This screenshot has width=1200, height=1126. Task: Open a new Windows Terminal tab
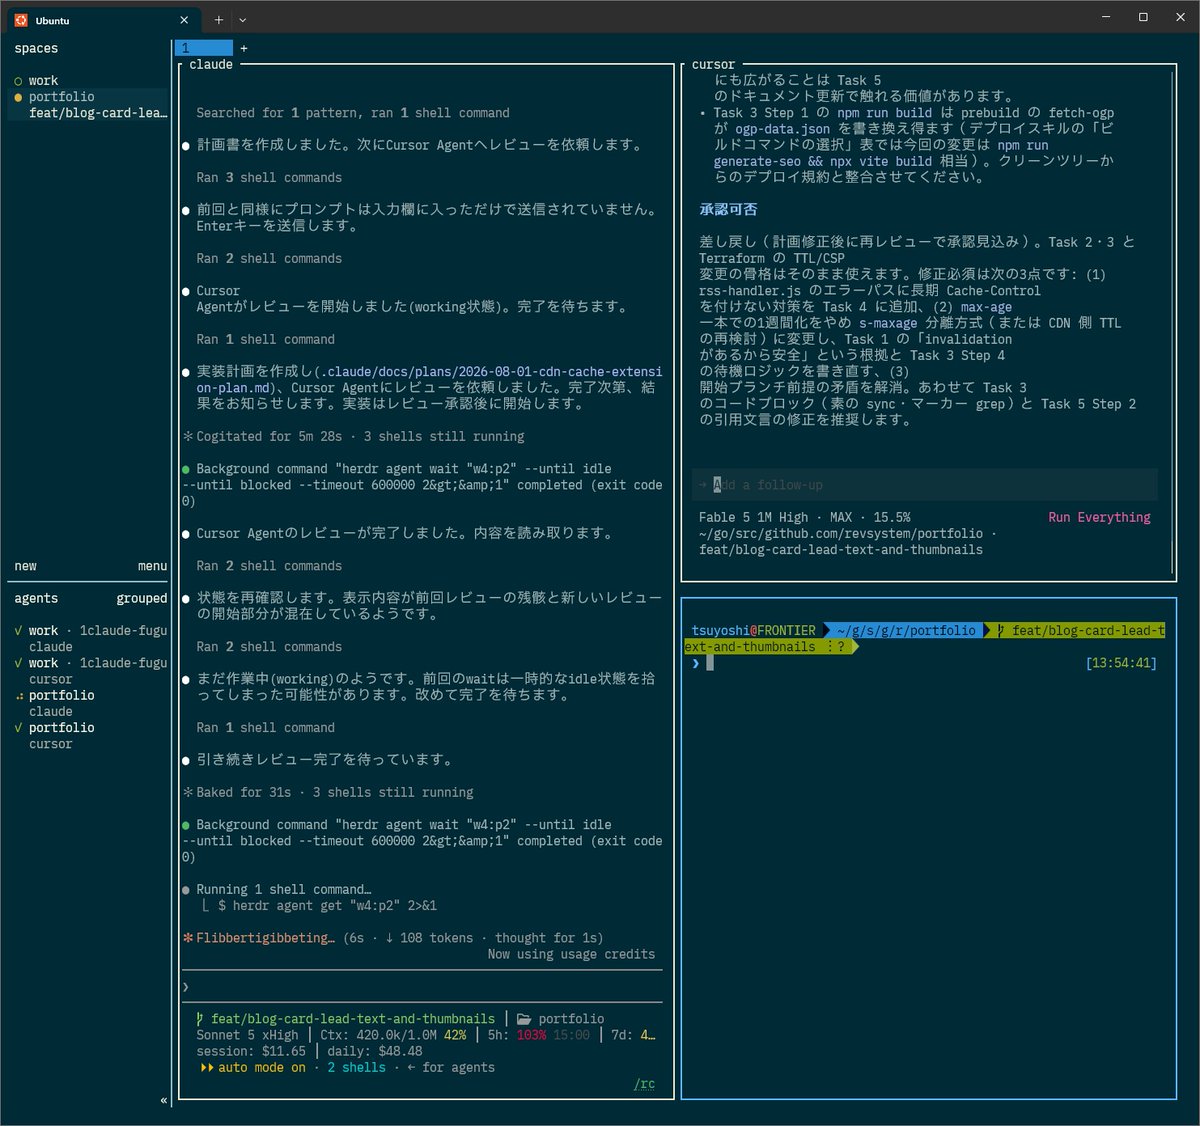click(219, 20)
